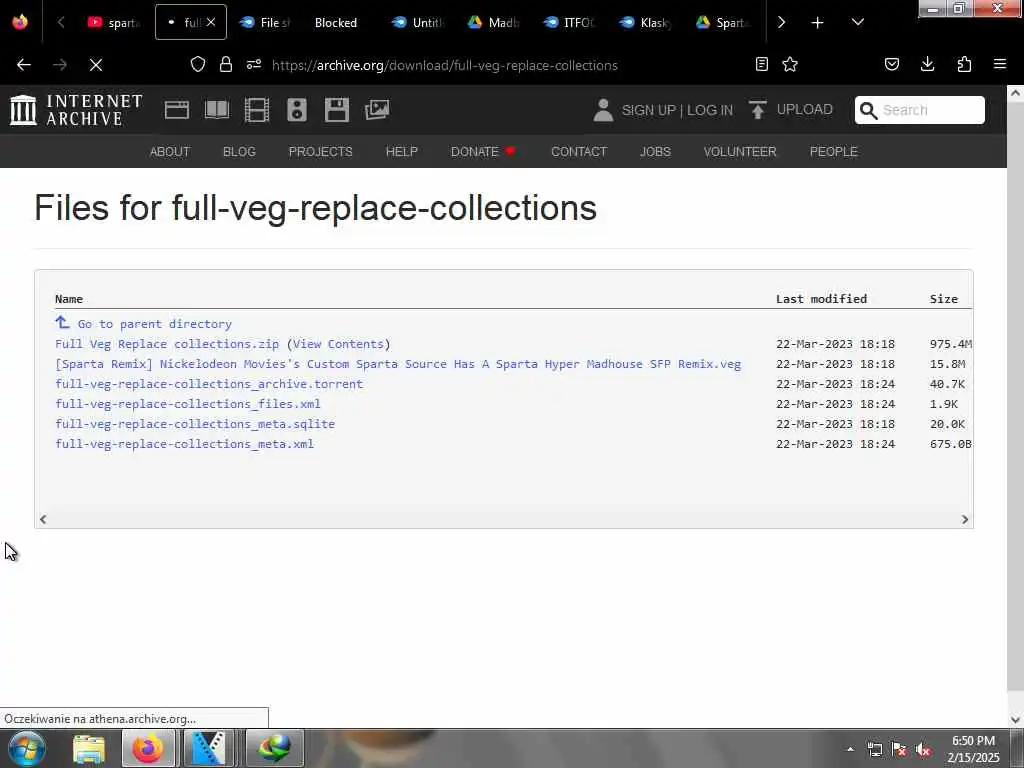Click Firefox icon on the taskbar

148,748
